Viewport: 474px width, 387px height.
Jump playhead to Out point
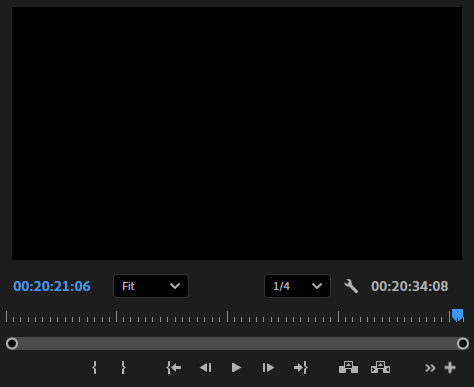[x=301, y=368]
